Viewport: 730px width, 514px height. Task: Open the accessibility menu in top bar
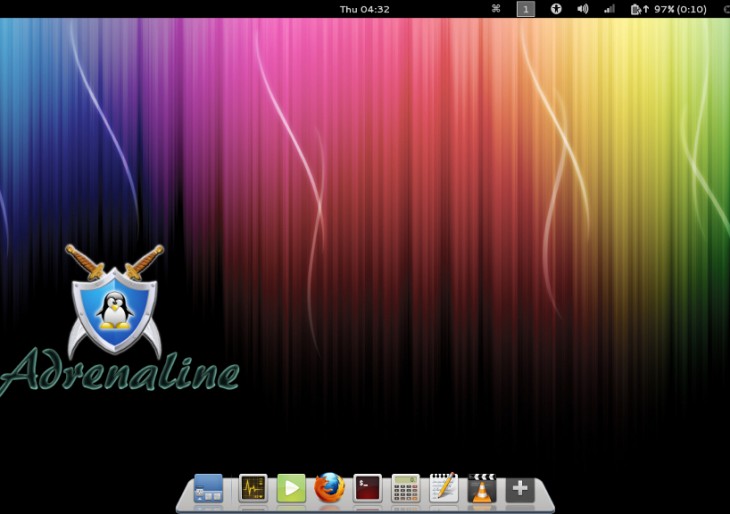(555, 9)
